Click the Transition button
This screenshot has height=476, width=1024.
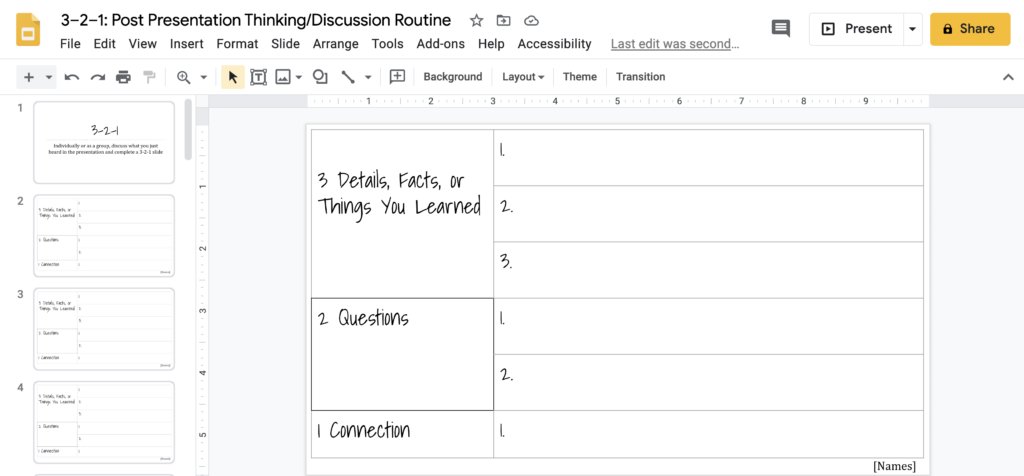point(641,77)
